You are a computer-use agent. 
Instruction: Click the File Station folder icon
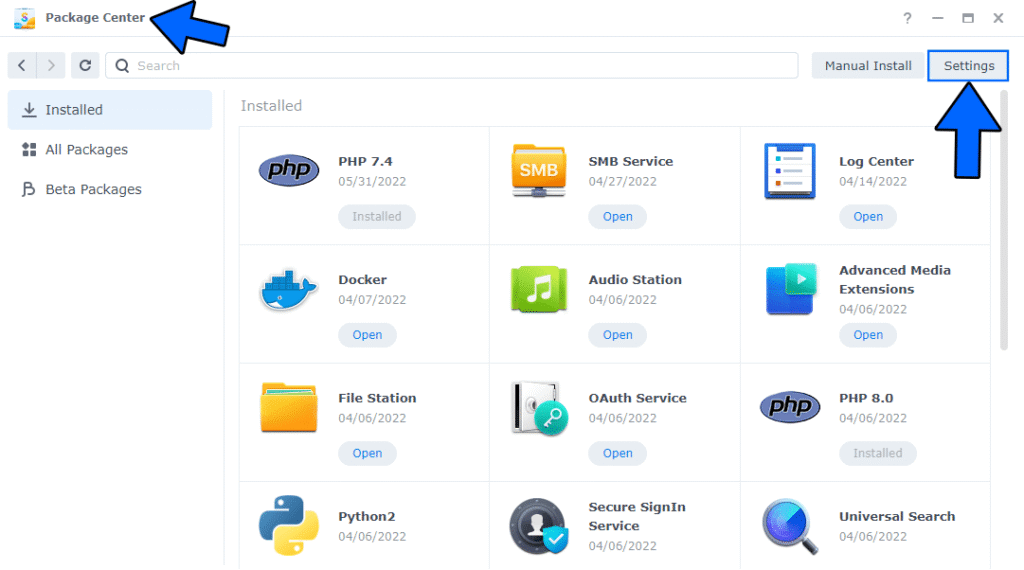pos(288,408)
